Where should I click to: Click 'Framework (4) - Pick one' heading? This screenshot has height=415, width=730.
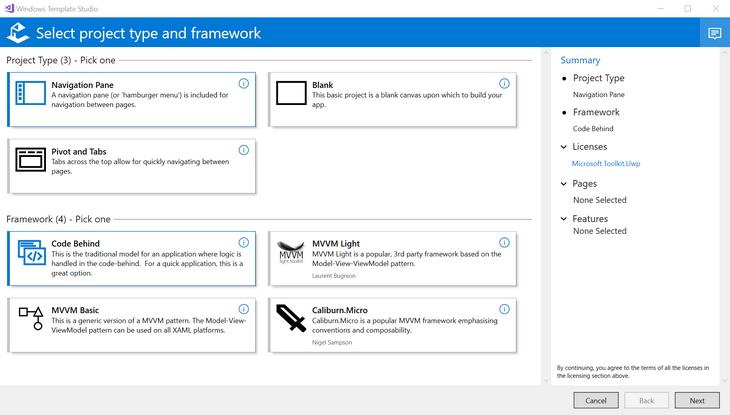pyautogui.click(x=58, y=219)
